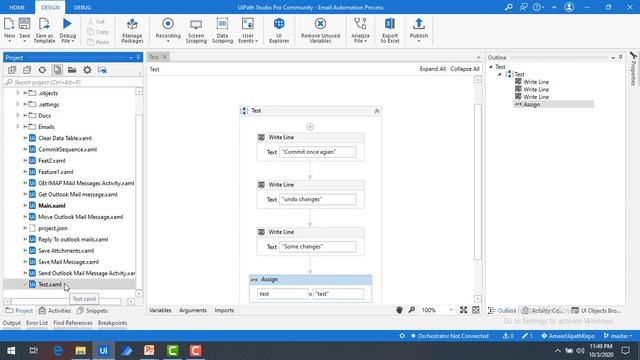Image resolution: width=640 pixels, height=360 pixels.
Task: Click Collapse All in the designer
Action: pos(465,69)
